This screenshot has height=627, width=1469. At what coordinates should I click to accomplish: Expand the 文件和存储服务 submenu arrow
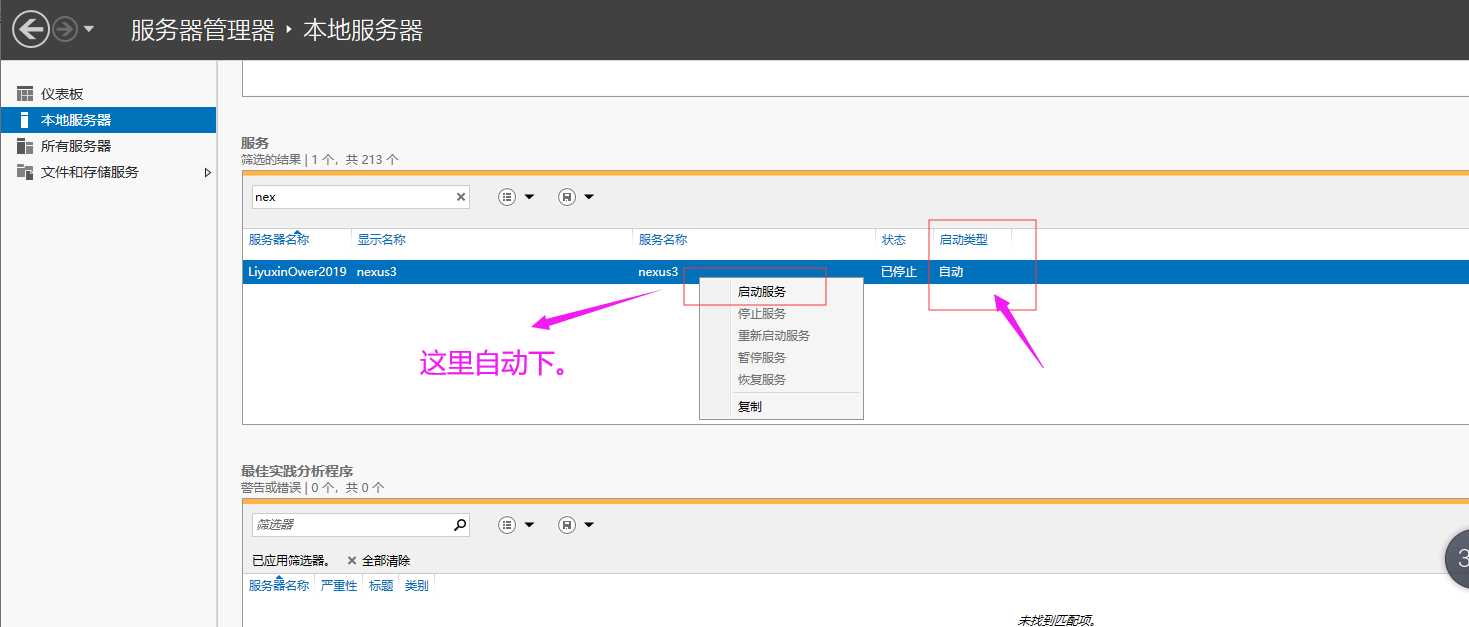208,172
